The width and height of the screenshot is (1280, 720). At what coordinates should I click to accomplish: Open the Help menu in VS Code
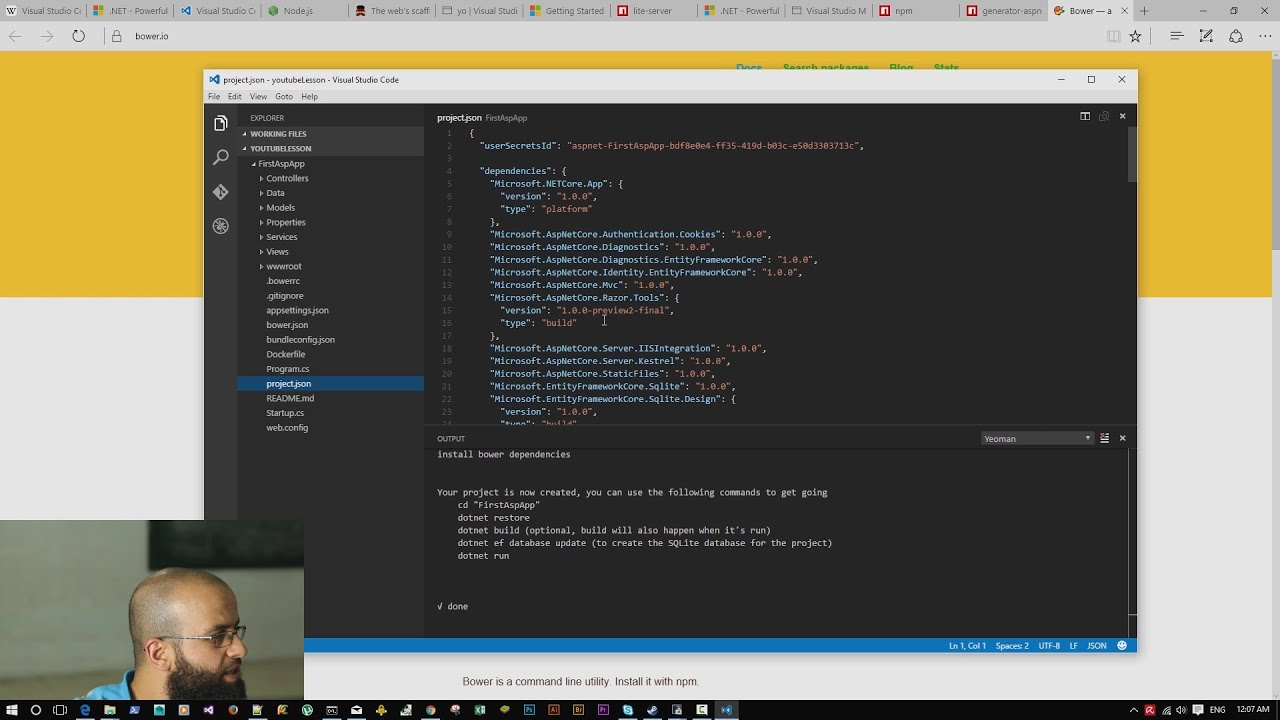(310, 97)
